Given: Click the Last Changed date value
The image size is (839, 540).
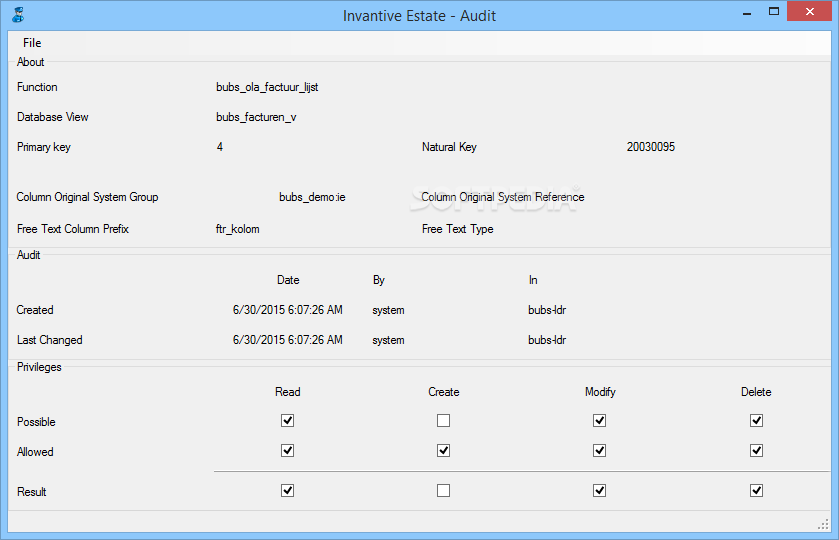Looking at the screenshot, I should (x=288, y=340).
